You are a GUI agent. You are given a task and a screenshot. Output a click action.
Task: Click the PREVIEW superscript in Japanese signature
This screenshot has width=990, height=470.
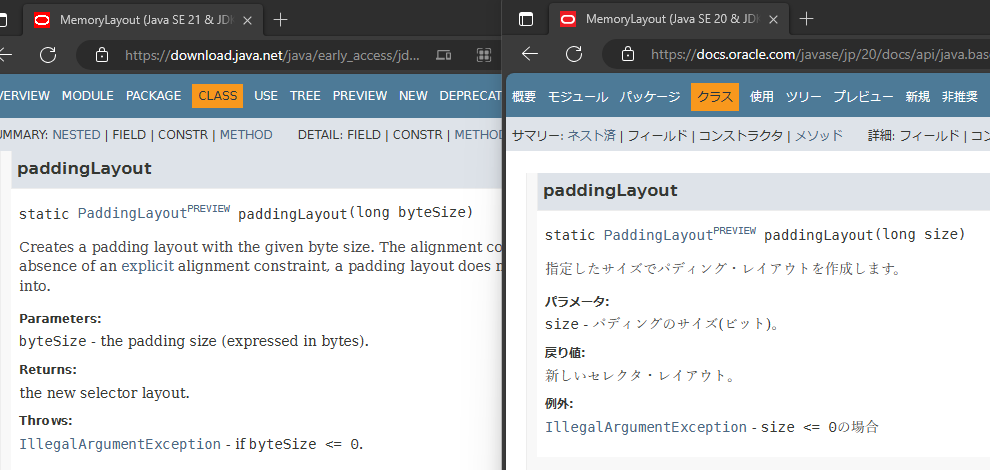pyautogui.click(x=735, y=231)
